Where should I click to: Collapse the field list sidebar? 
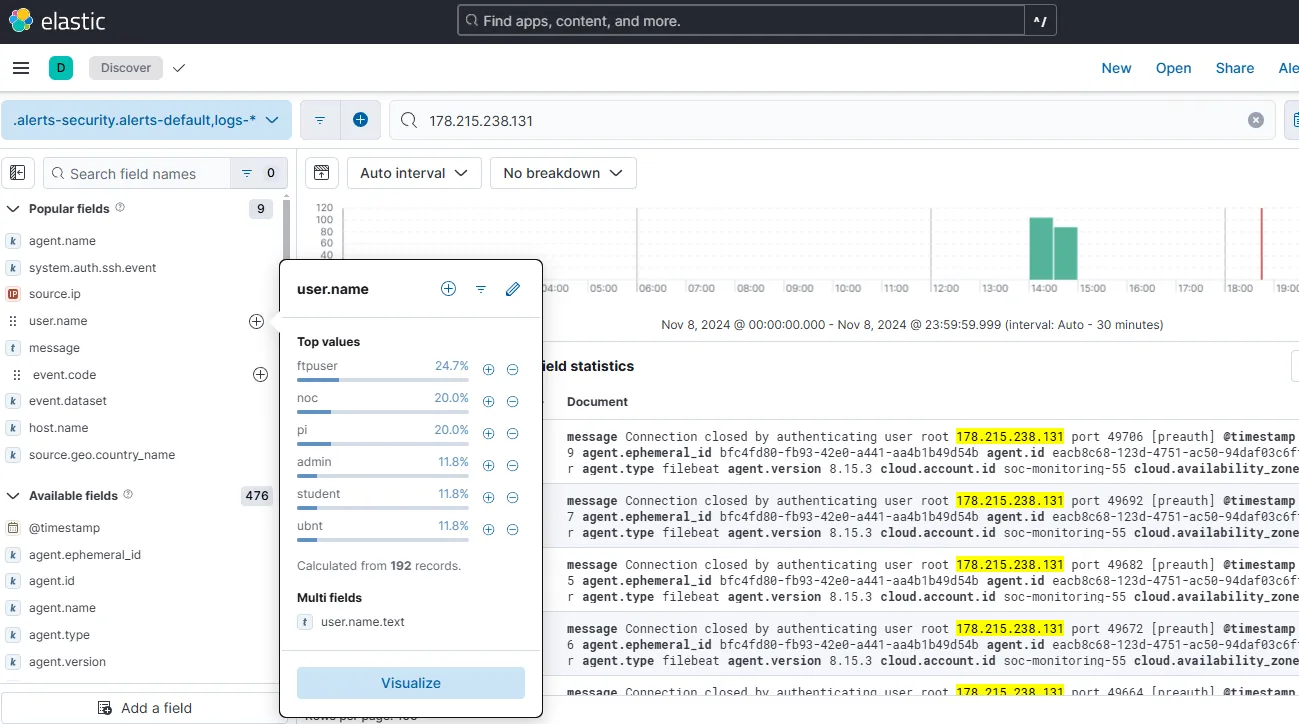18,173
